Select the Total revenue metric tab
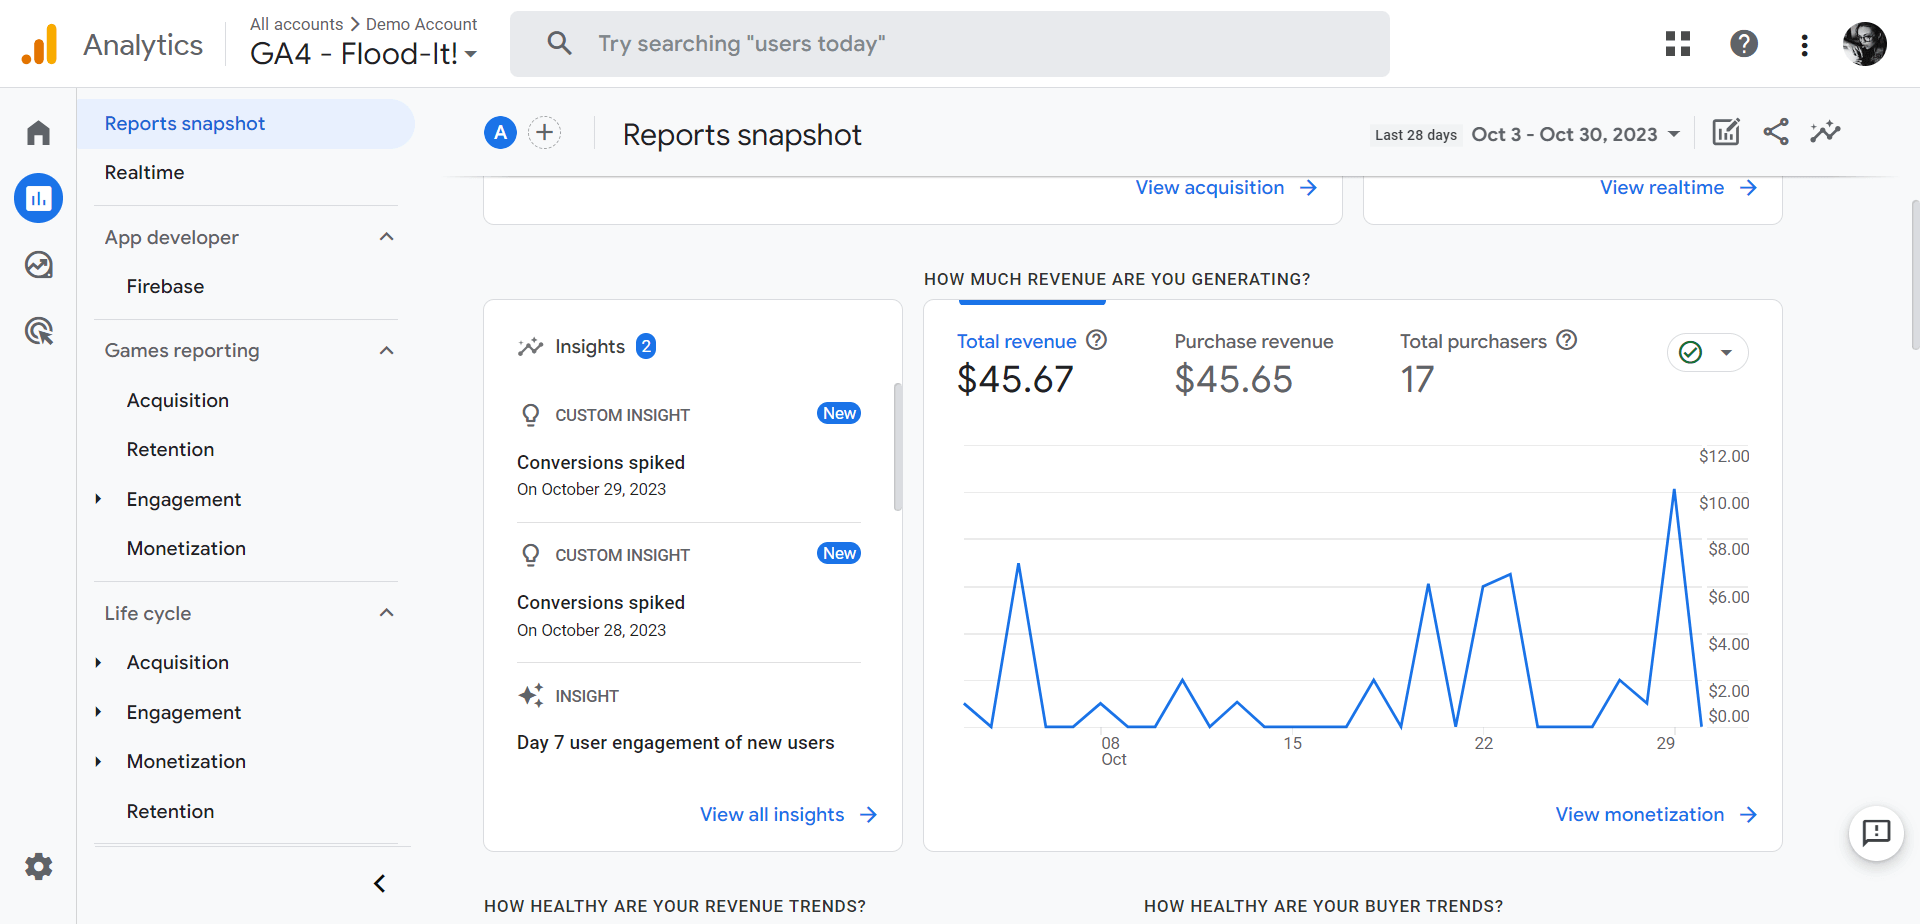Screen dimensions: 1920x924 [1016, 341]
